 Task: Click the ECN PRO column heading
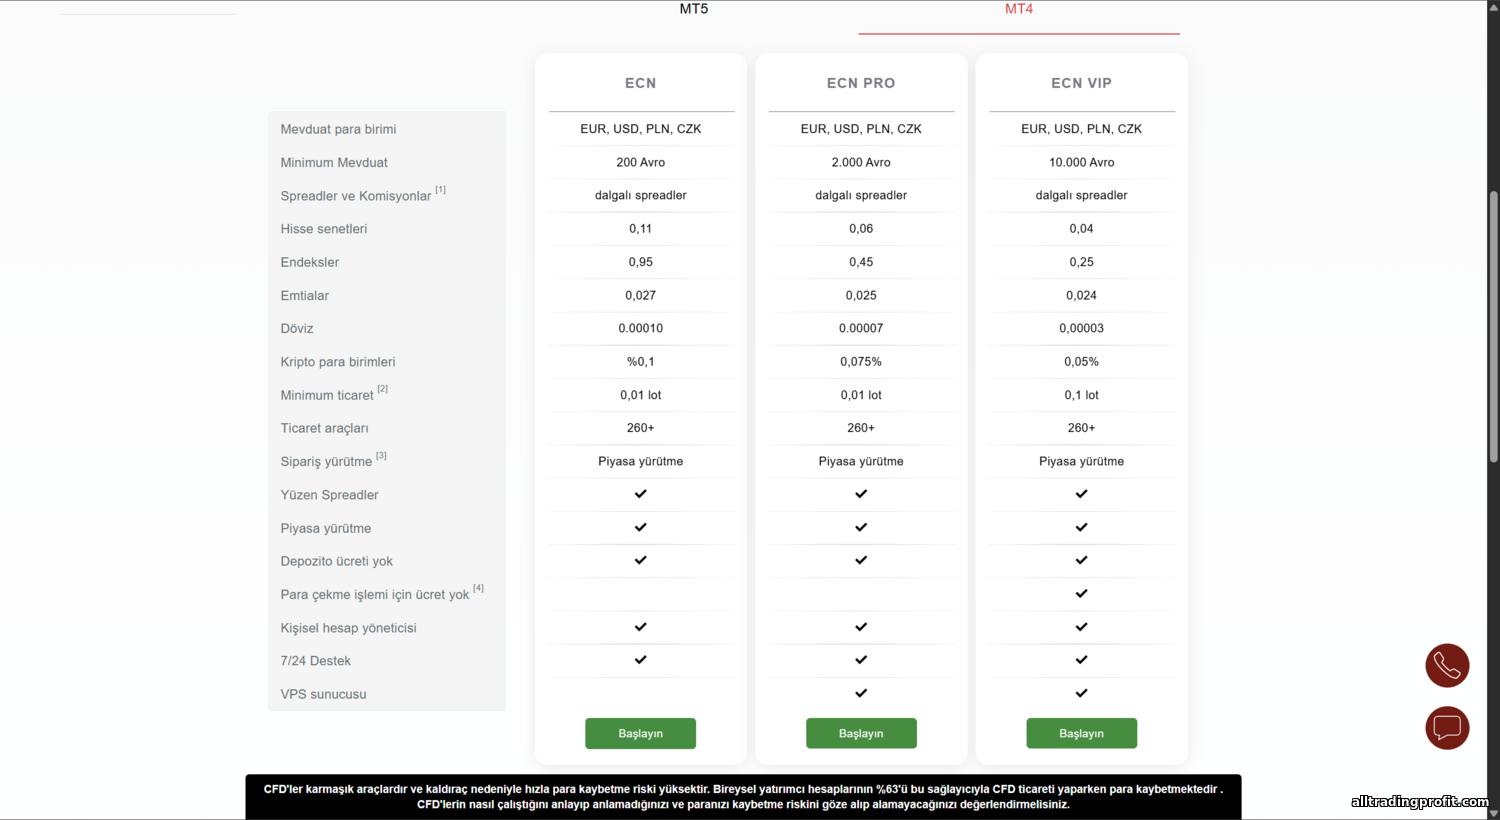(861, 83)
